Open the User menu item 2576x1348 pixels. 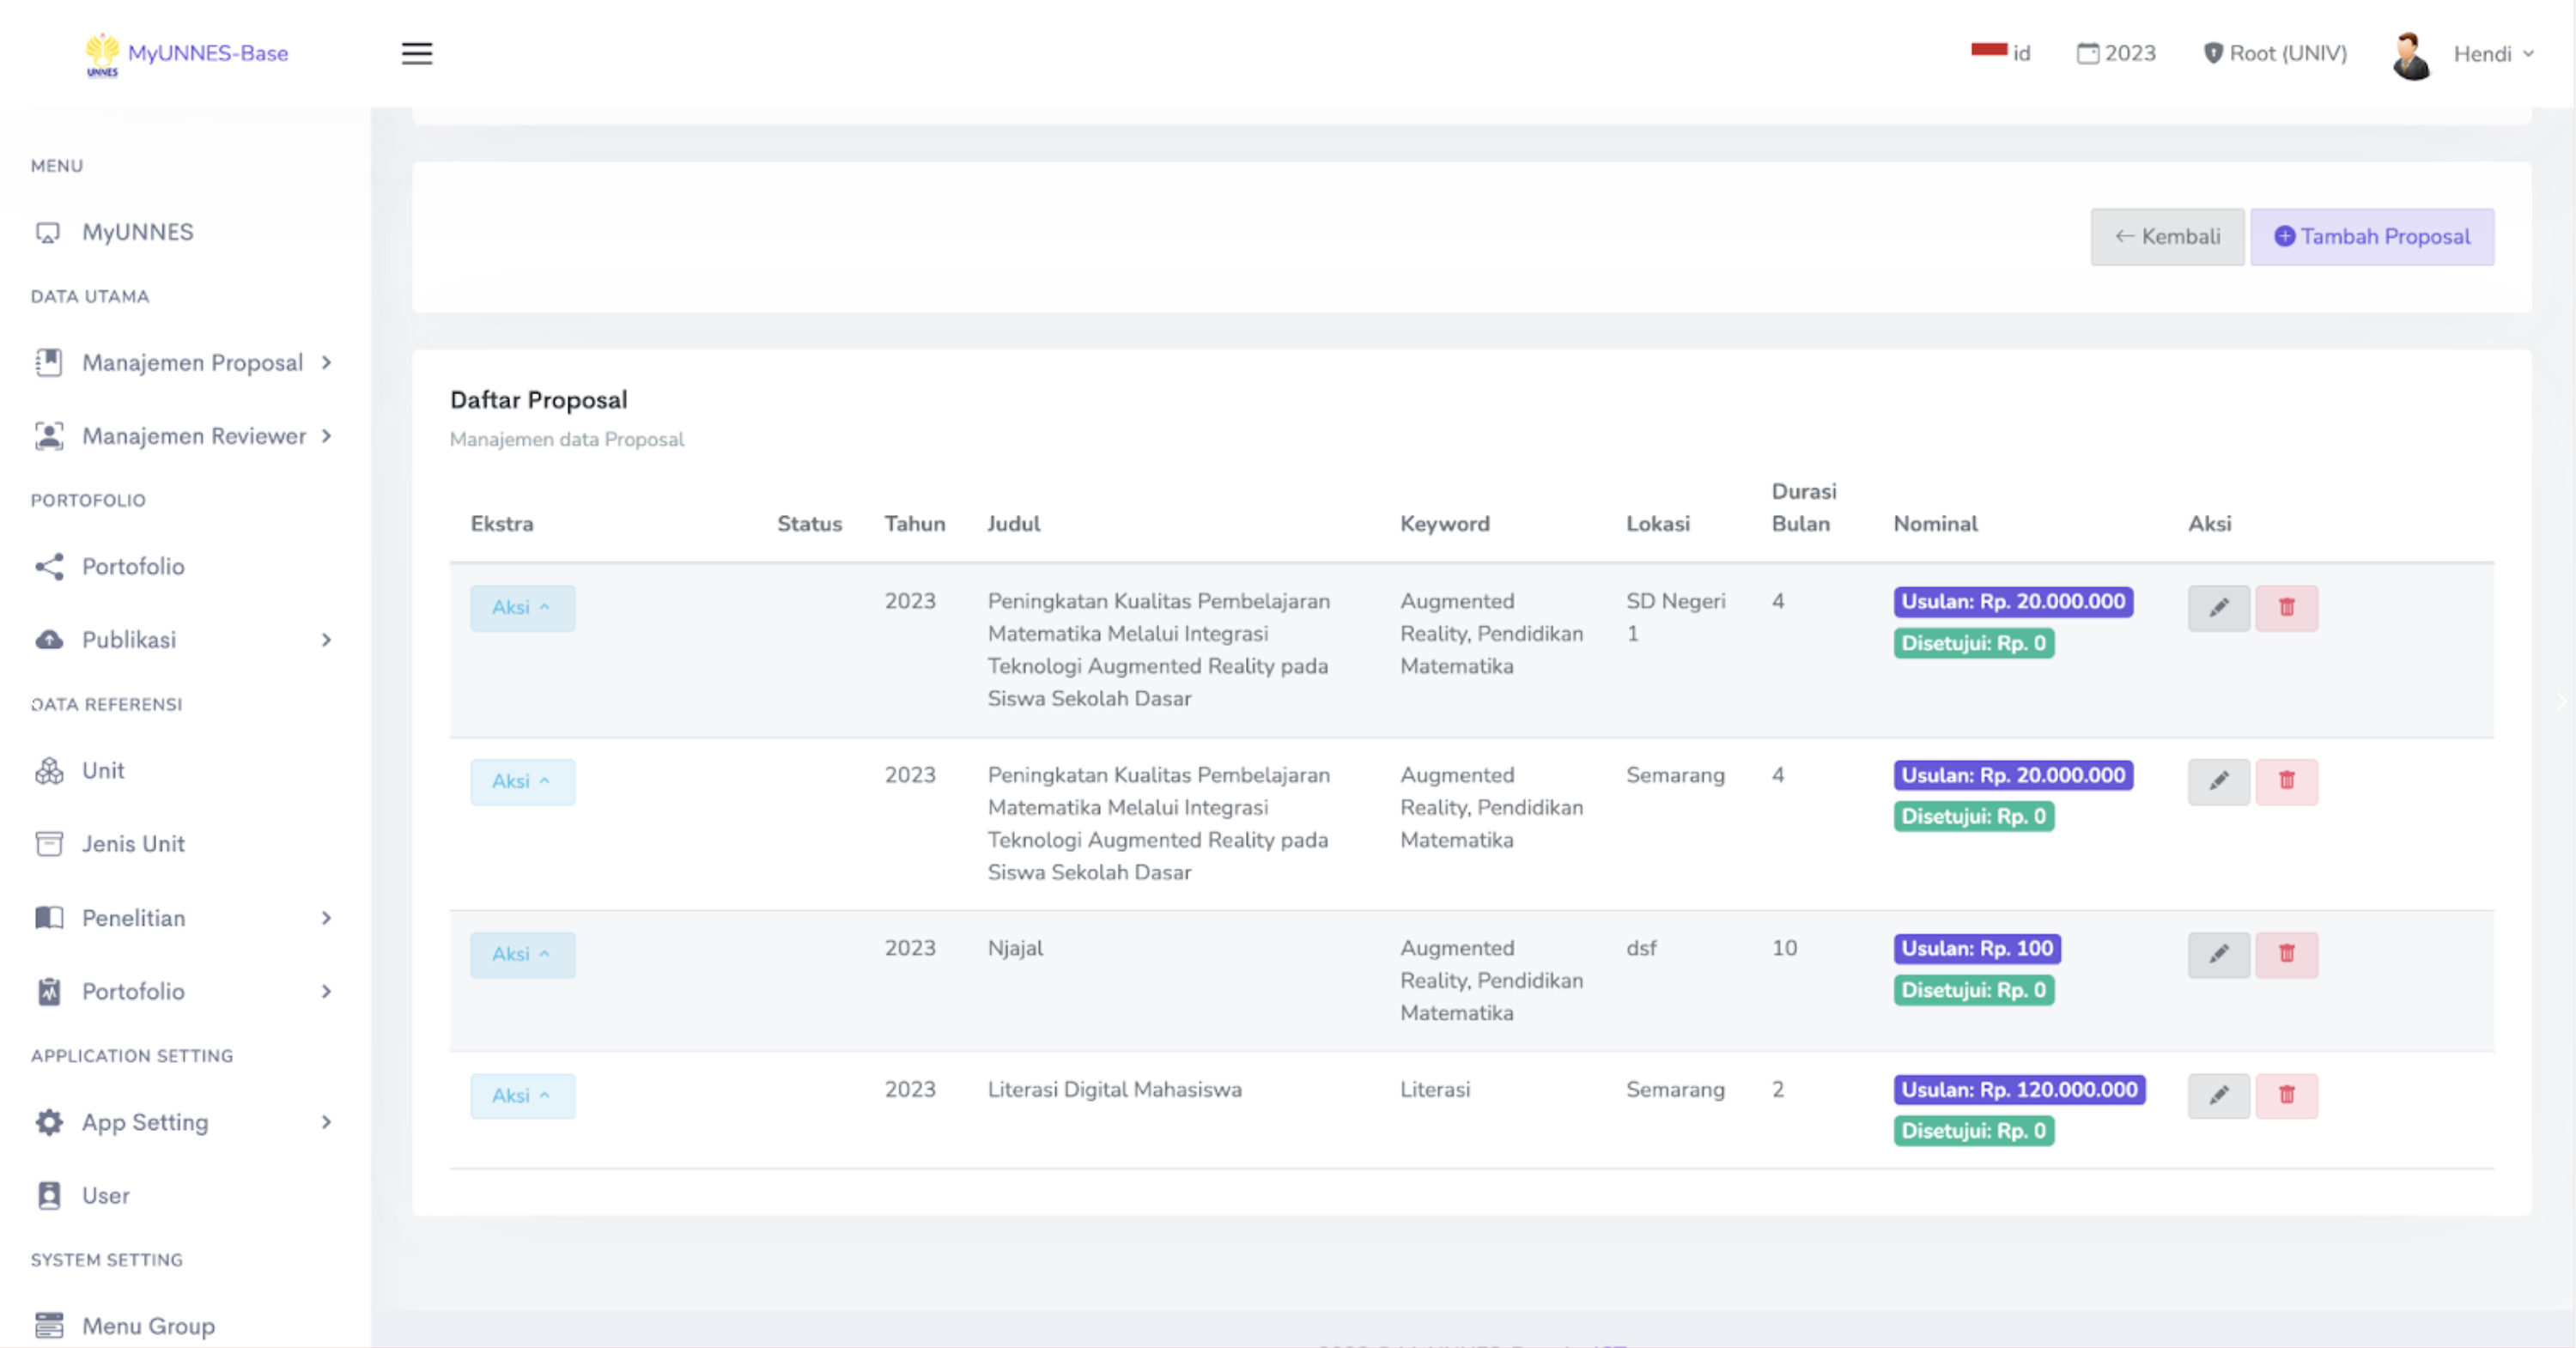point(105,1195)
